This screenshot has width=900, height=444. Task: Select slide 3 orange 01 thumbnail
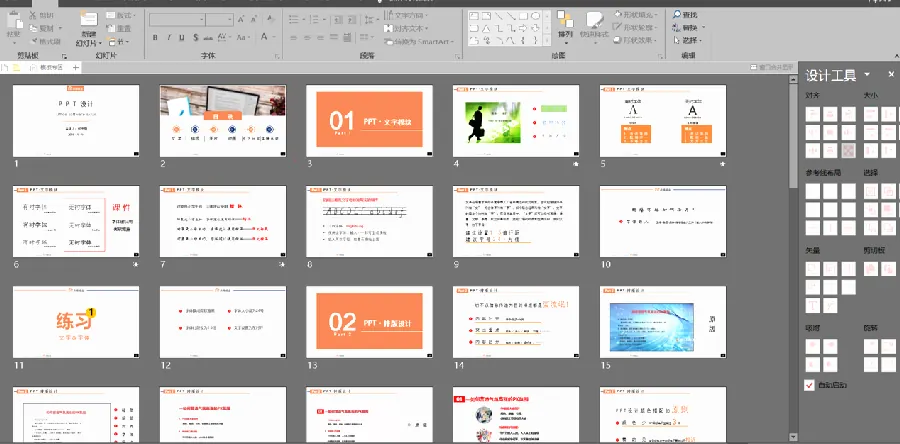(x=369, y=120)
